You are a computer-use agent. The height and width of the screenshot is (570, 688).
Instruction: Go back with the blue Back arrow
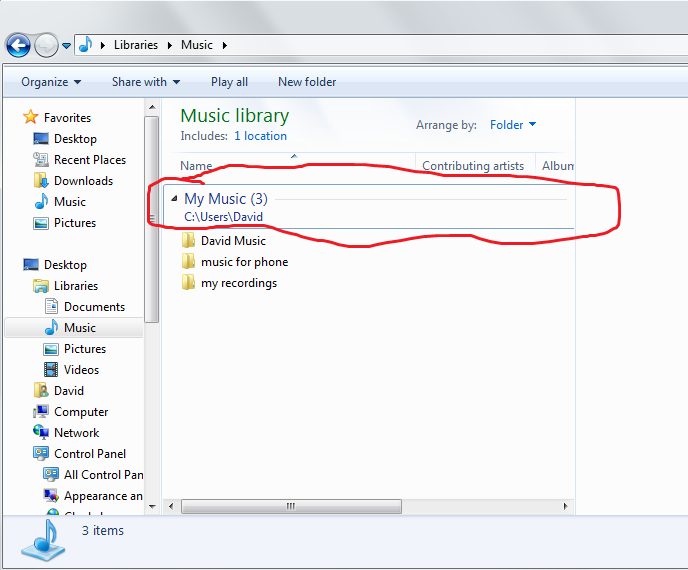tap(18, 45)
